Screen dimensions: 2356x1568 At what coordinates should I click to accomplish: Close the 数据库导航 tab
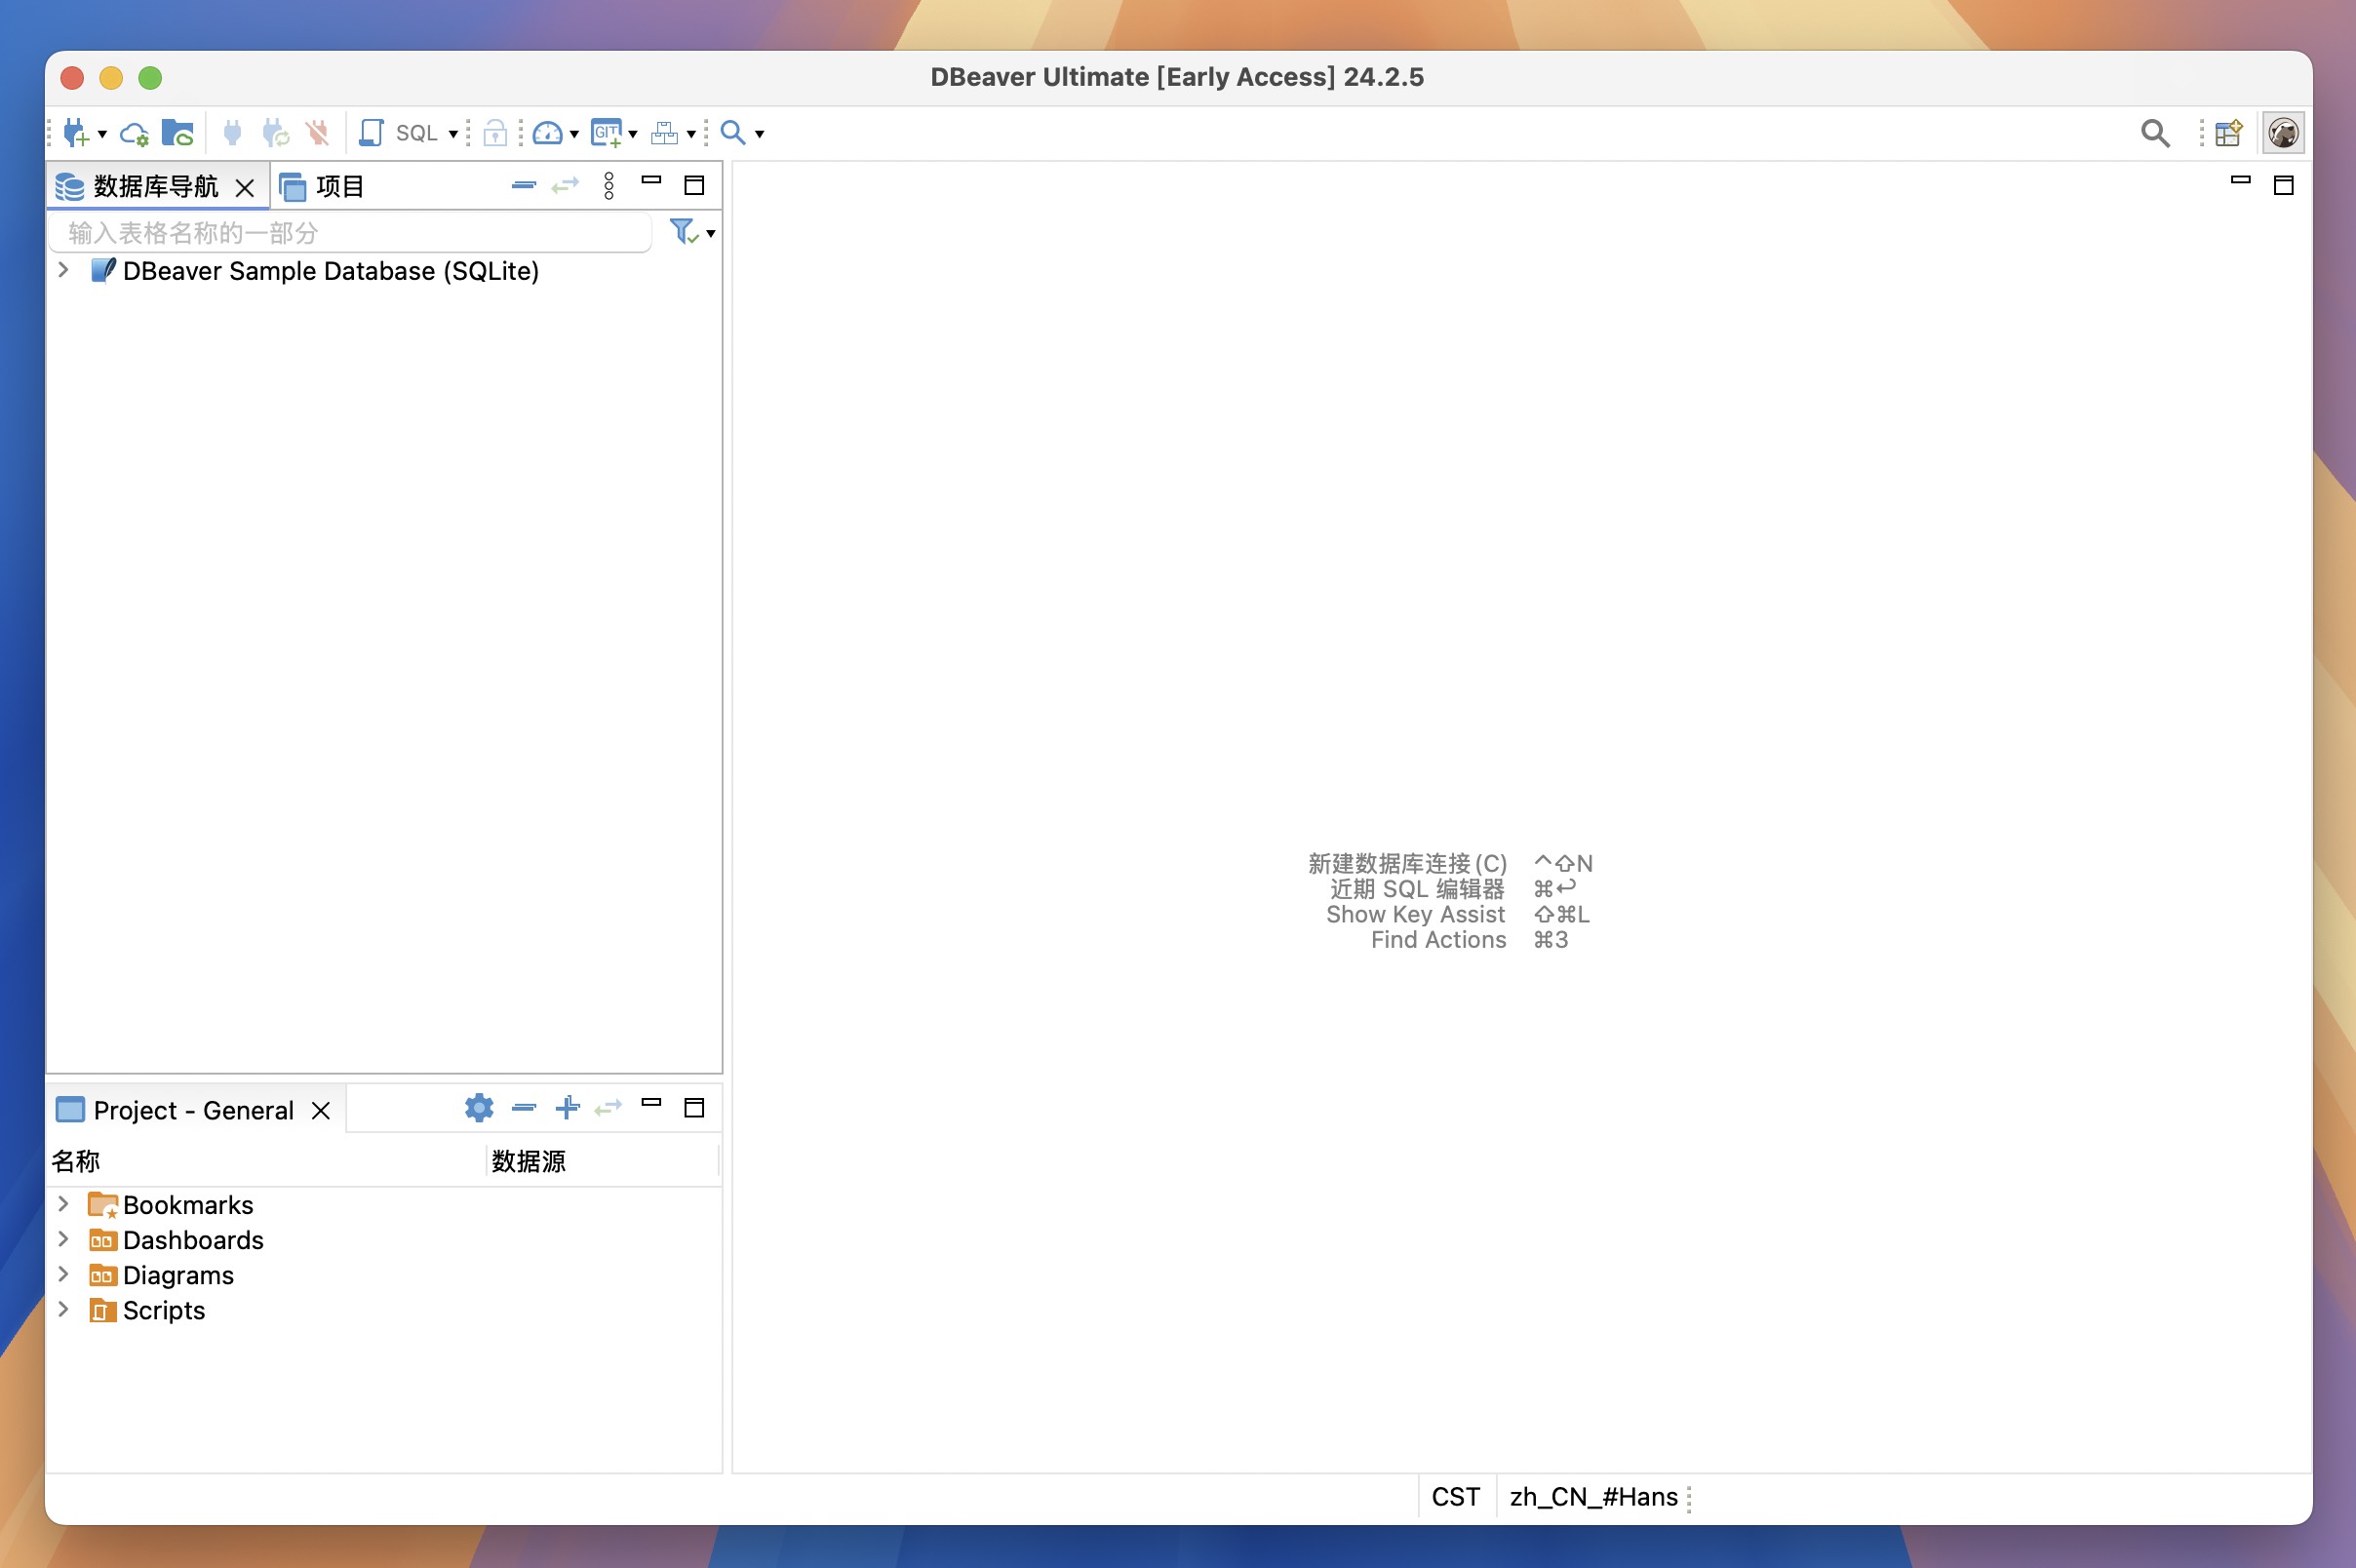pyautogui.click(x=245, y=187)
